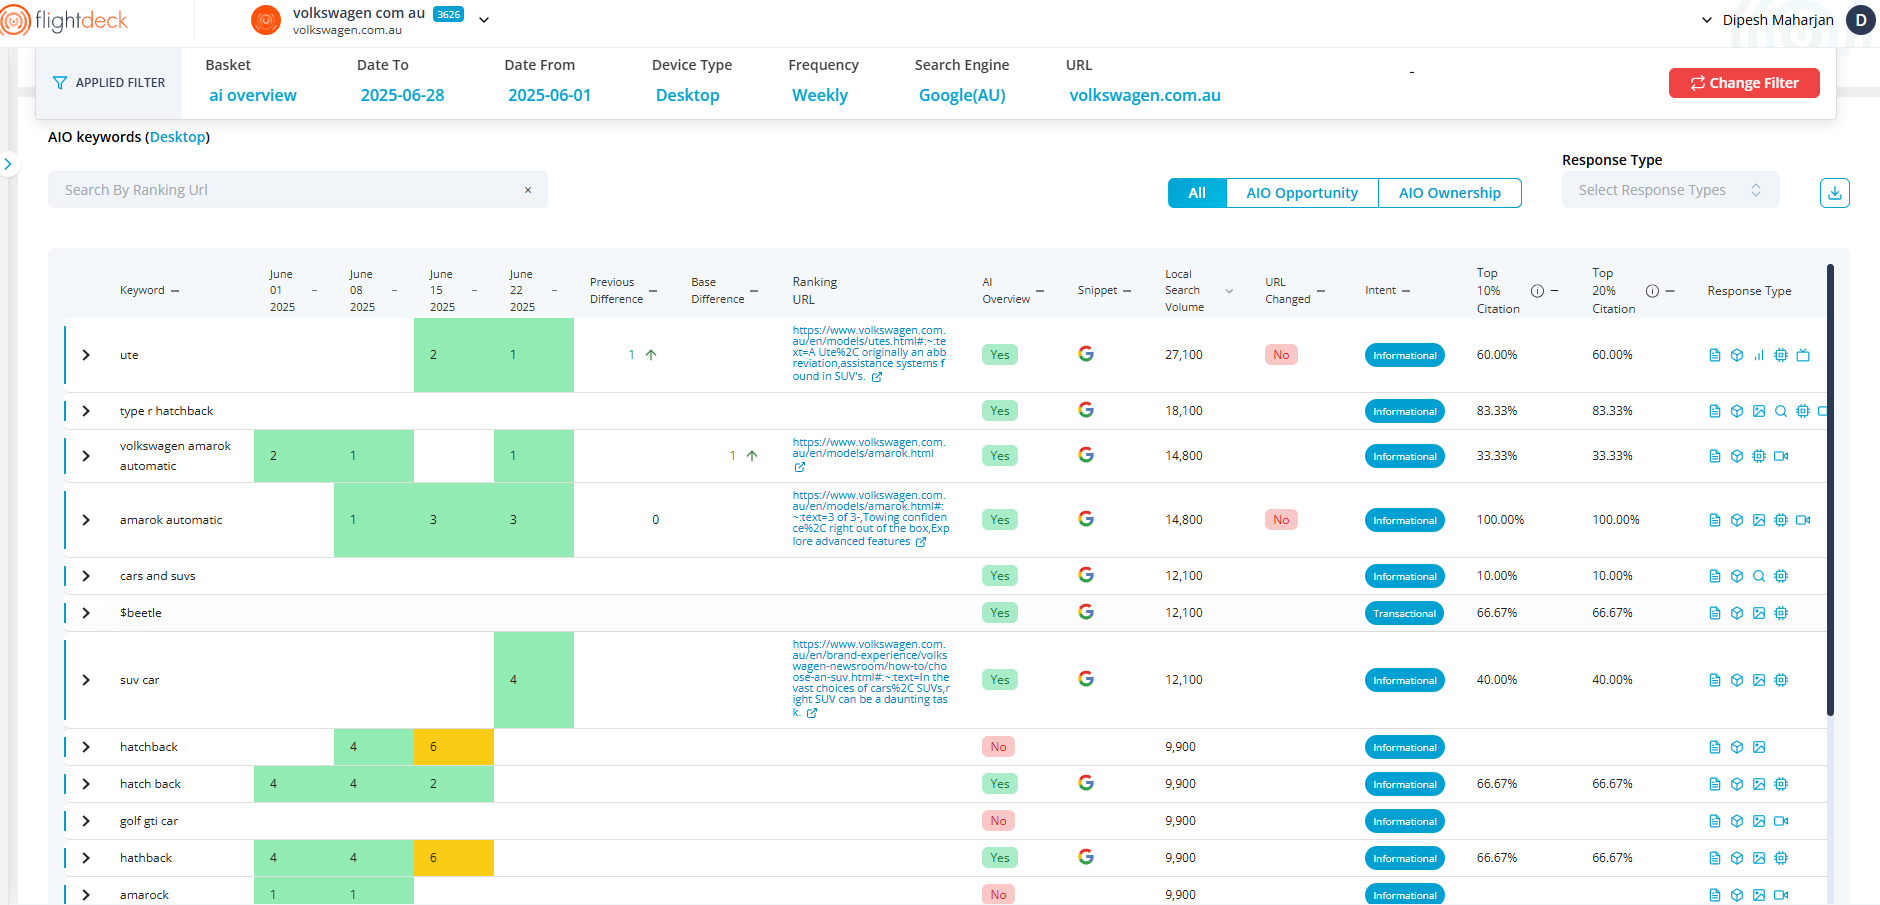This screenshot has width=1880, height=905.
Task: Open external link icon in suv car ranking URL
Action: (x=812, y=713)
